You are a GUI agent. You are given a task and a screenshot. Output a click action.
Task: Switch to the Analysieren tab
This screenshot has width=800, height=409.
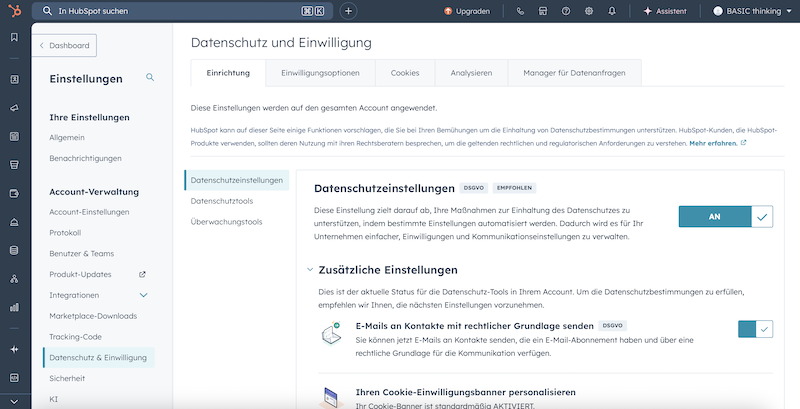coord(471,73)
